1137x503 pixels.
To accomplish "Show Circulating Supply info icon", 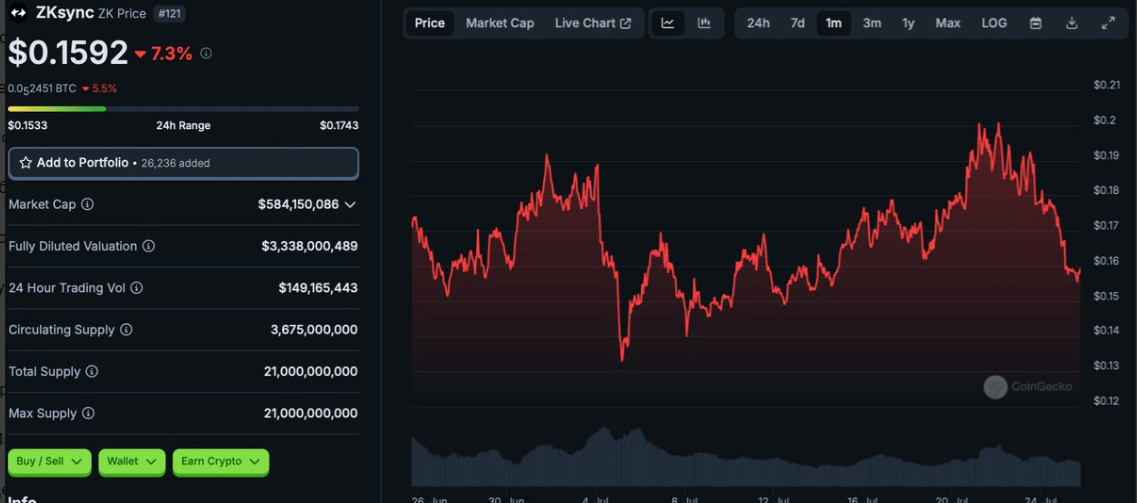I will (126, 330).
